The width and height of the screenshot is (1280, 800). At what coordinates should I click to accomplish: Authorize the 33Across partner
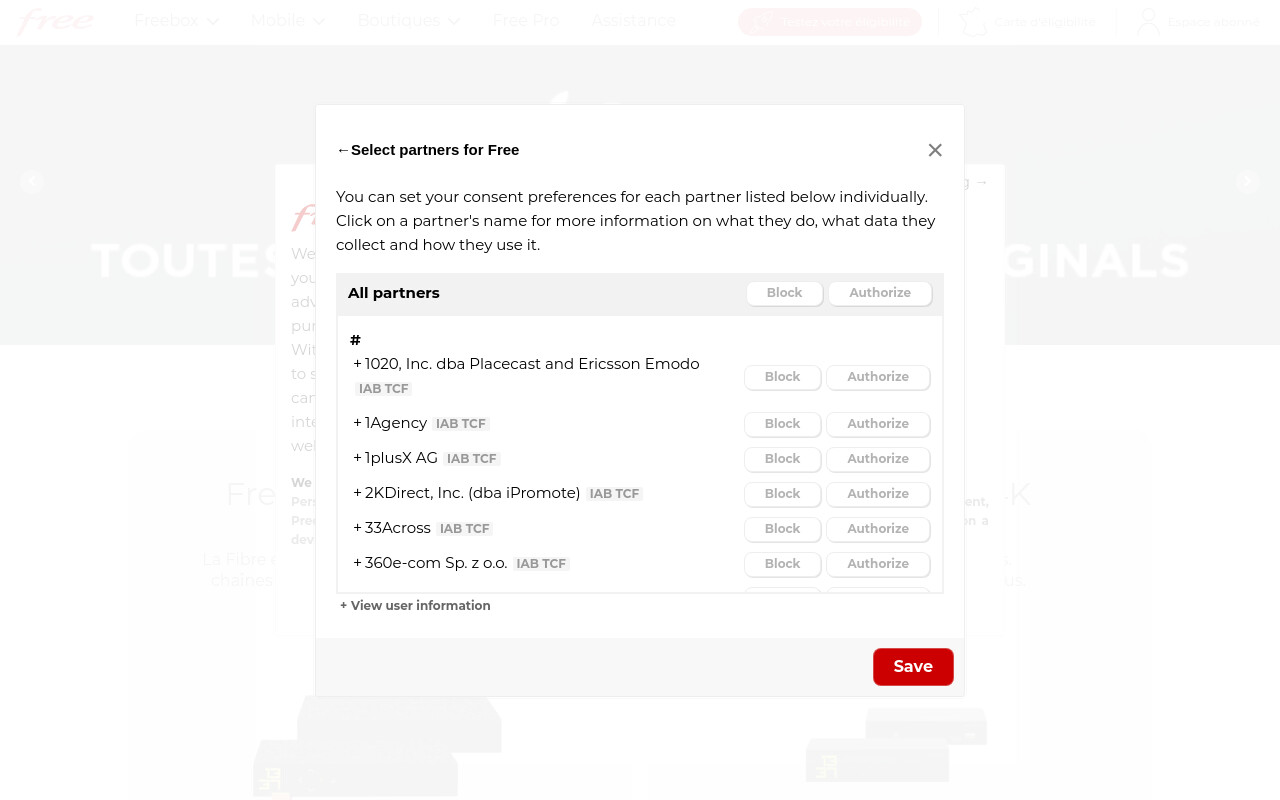(x=878, y=529)
